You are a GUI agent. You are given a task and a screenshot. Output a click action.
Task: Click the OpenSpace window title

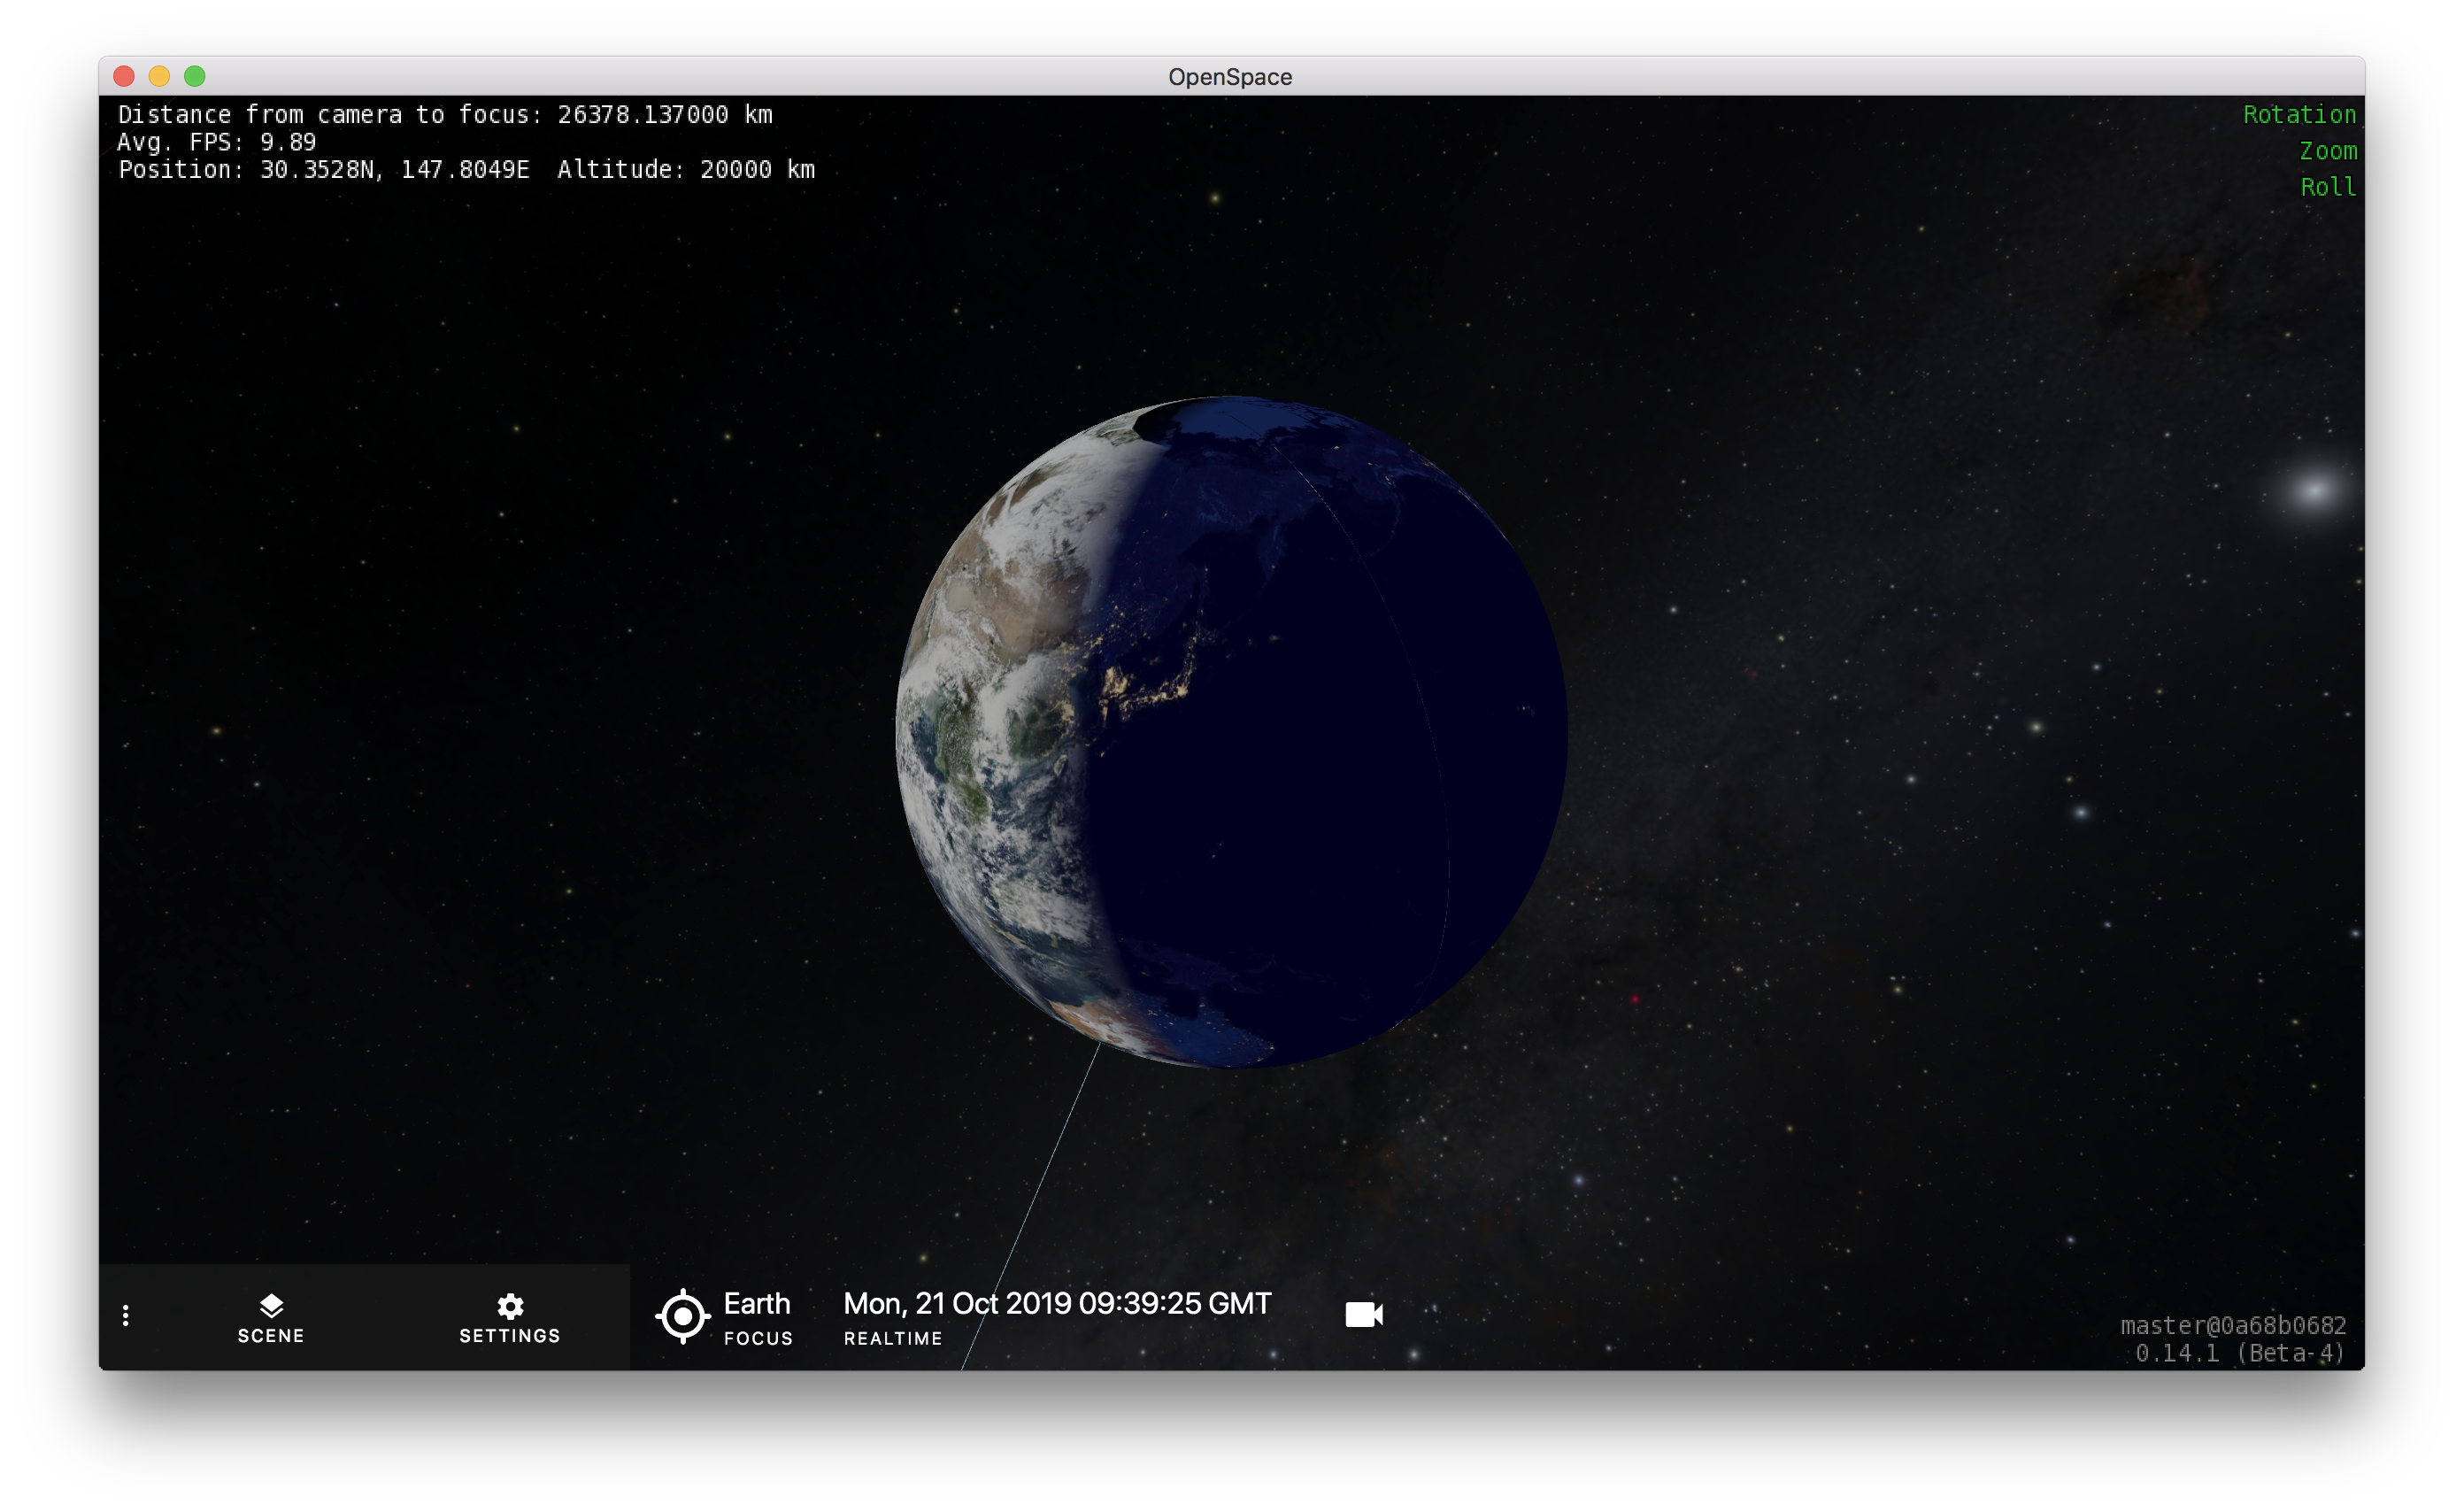click(x=1230, y=77)
